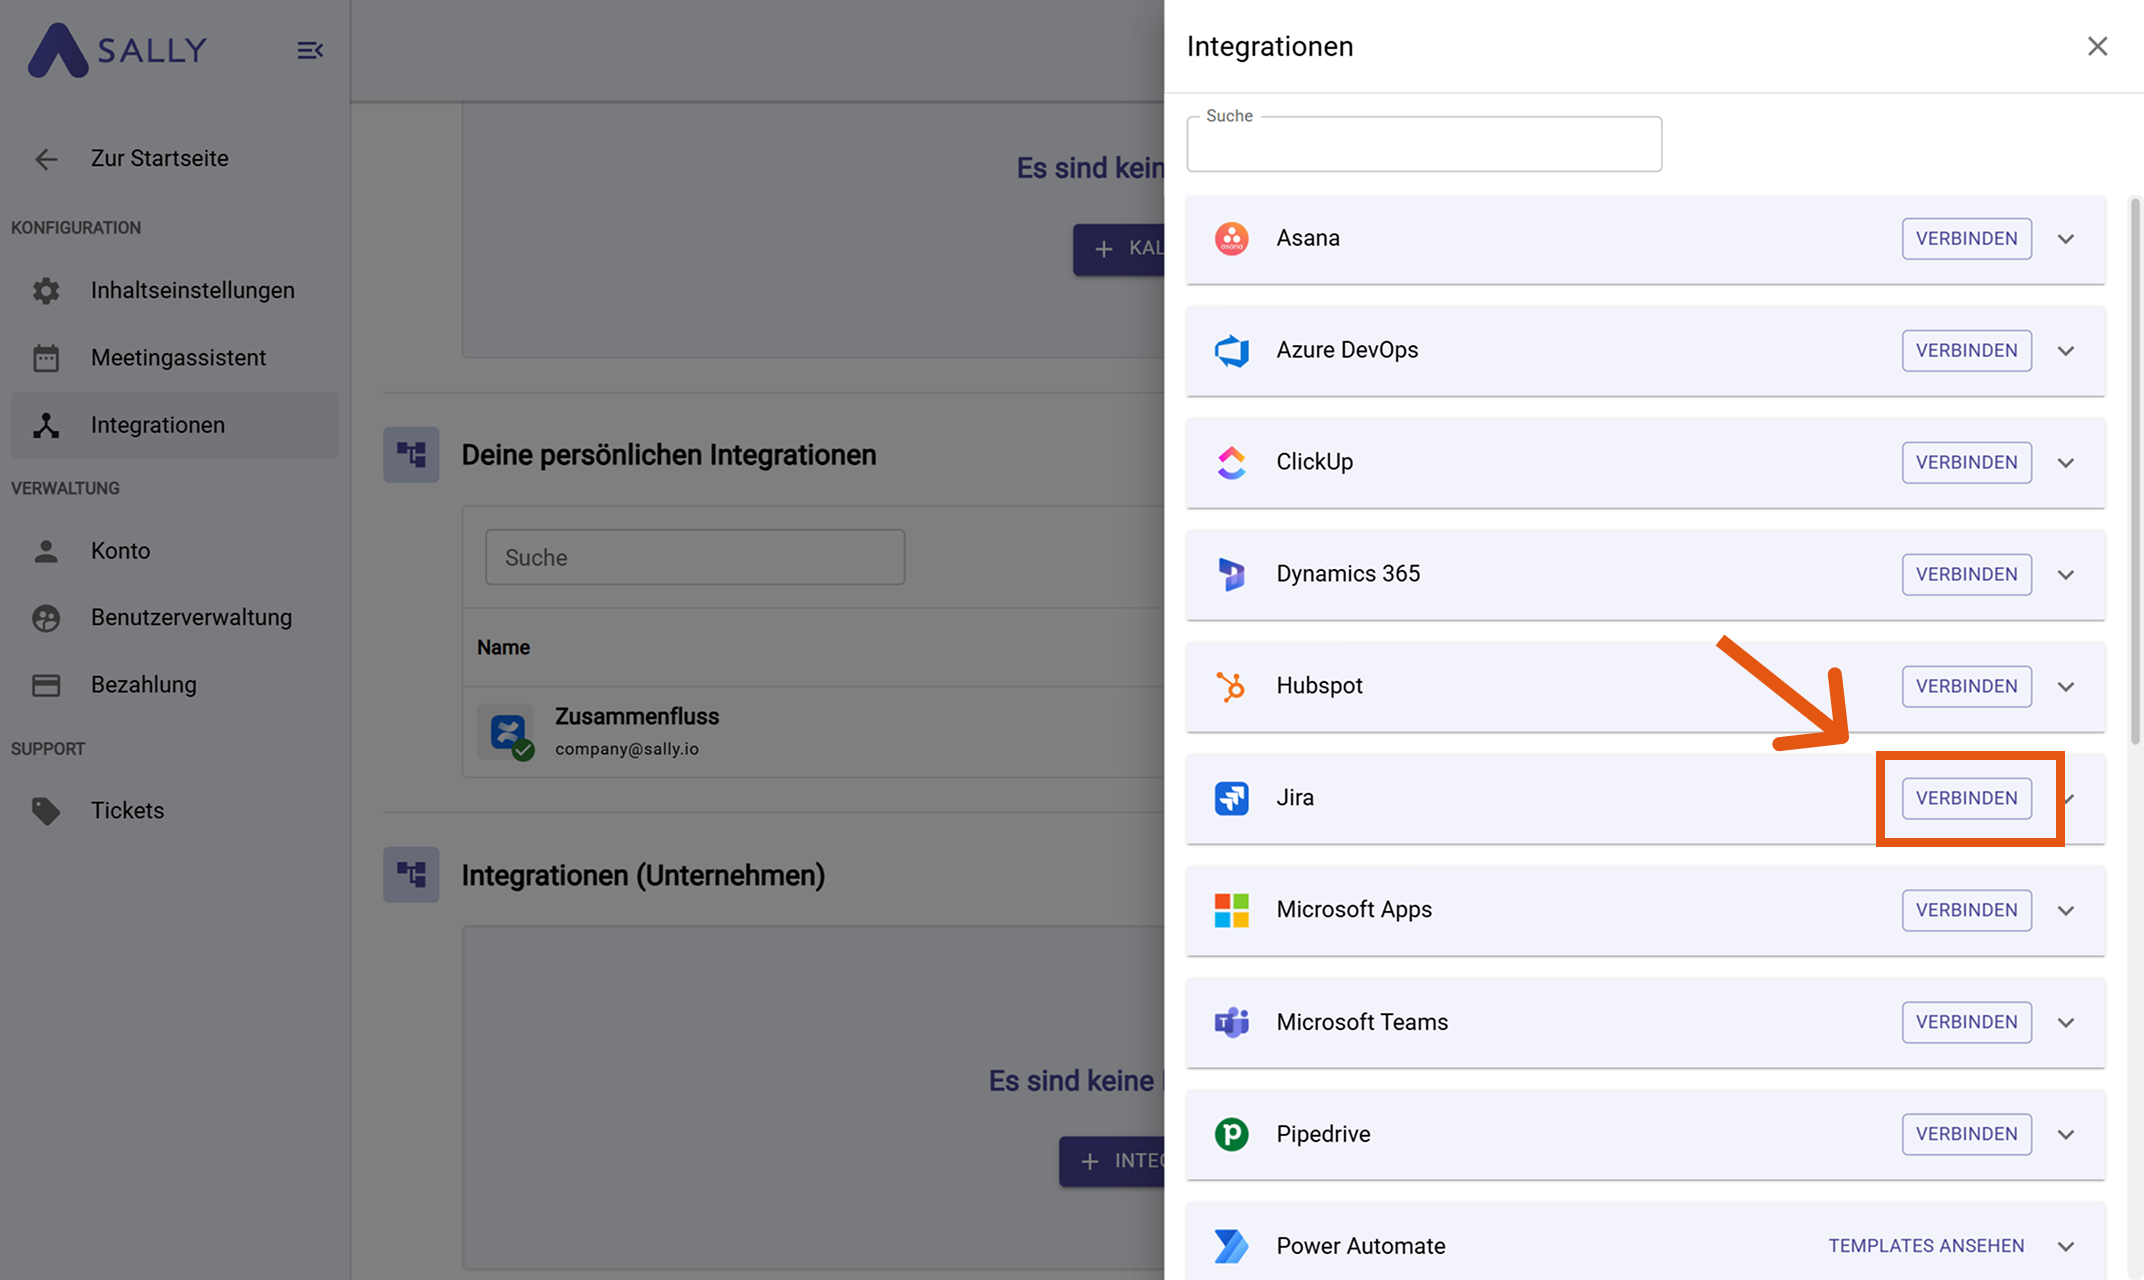Focus the Suche field in Integrationen panel
The image size is (2144, 1280).
pos(1424,145)
